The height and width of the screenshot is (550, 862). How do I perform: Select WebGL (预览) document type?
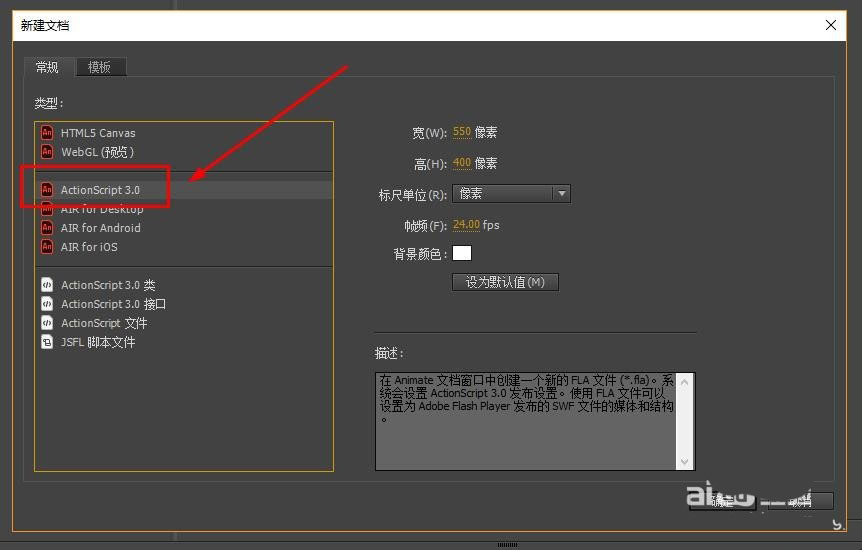coord(184,152)
